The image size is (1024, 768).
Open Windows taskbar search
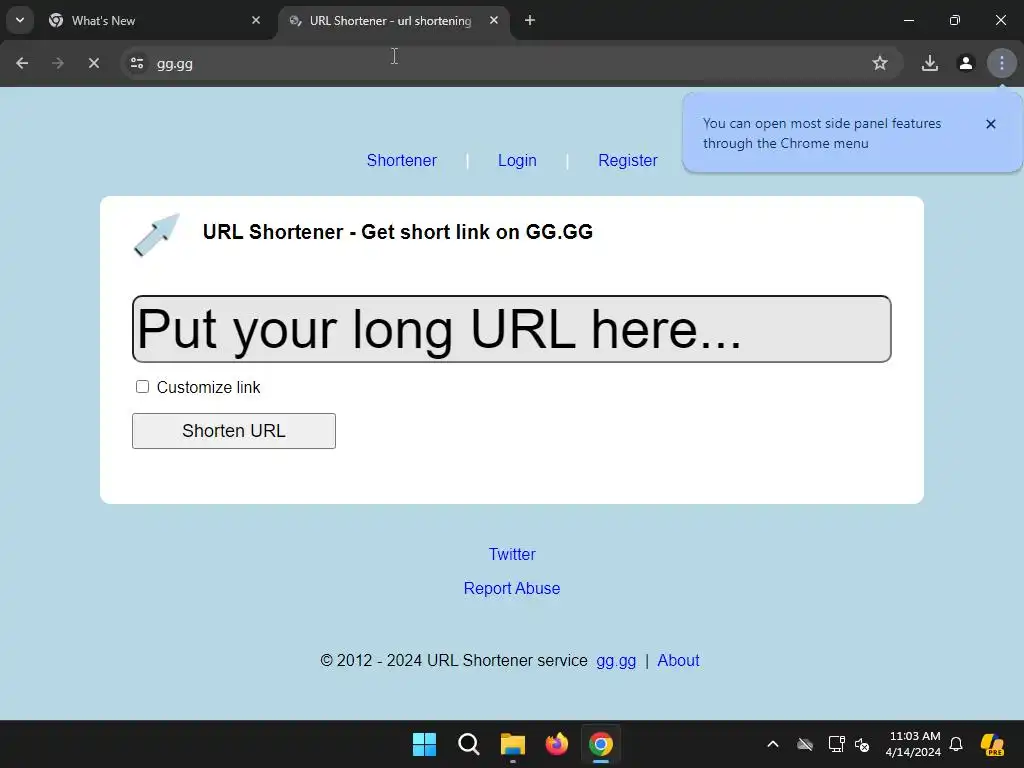[469, 744]
